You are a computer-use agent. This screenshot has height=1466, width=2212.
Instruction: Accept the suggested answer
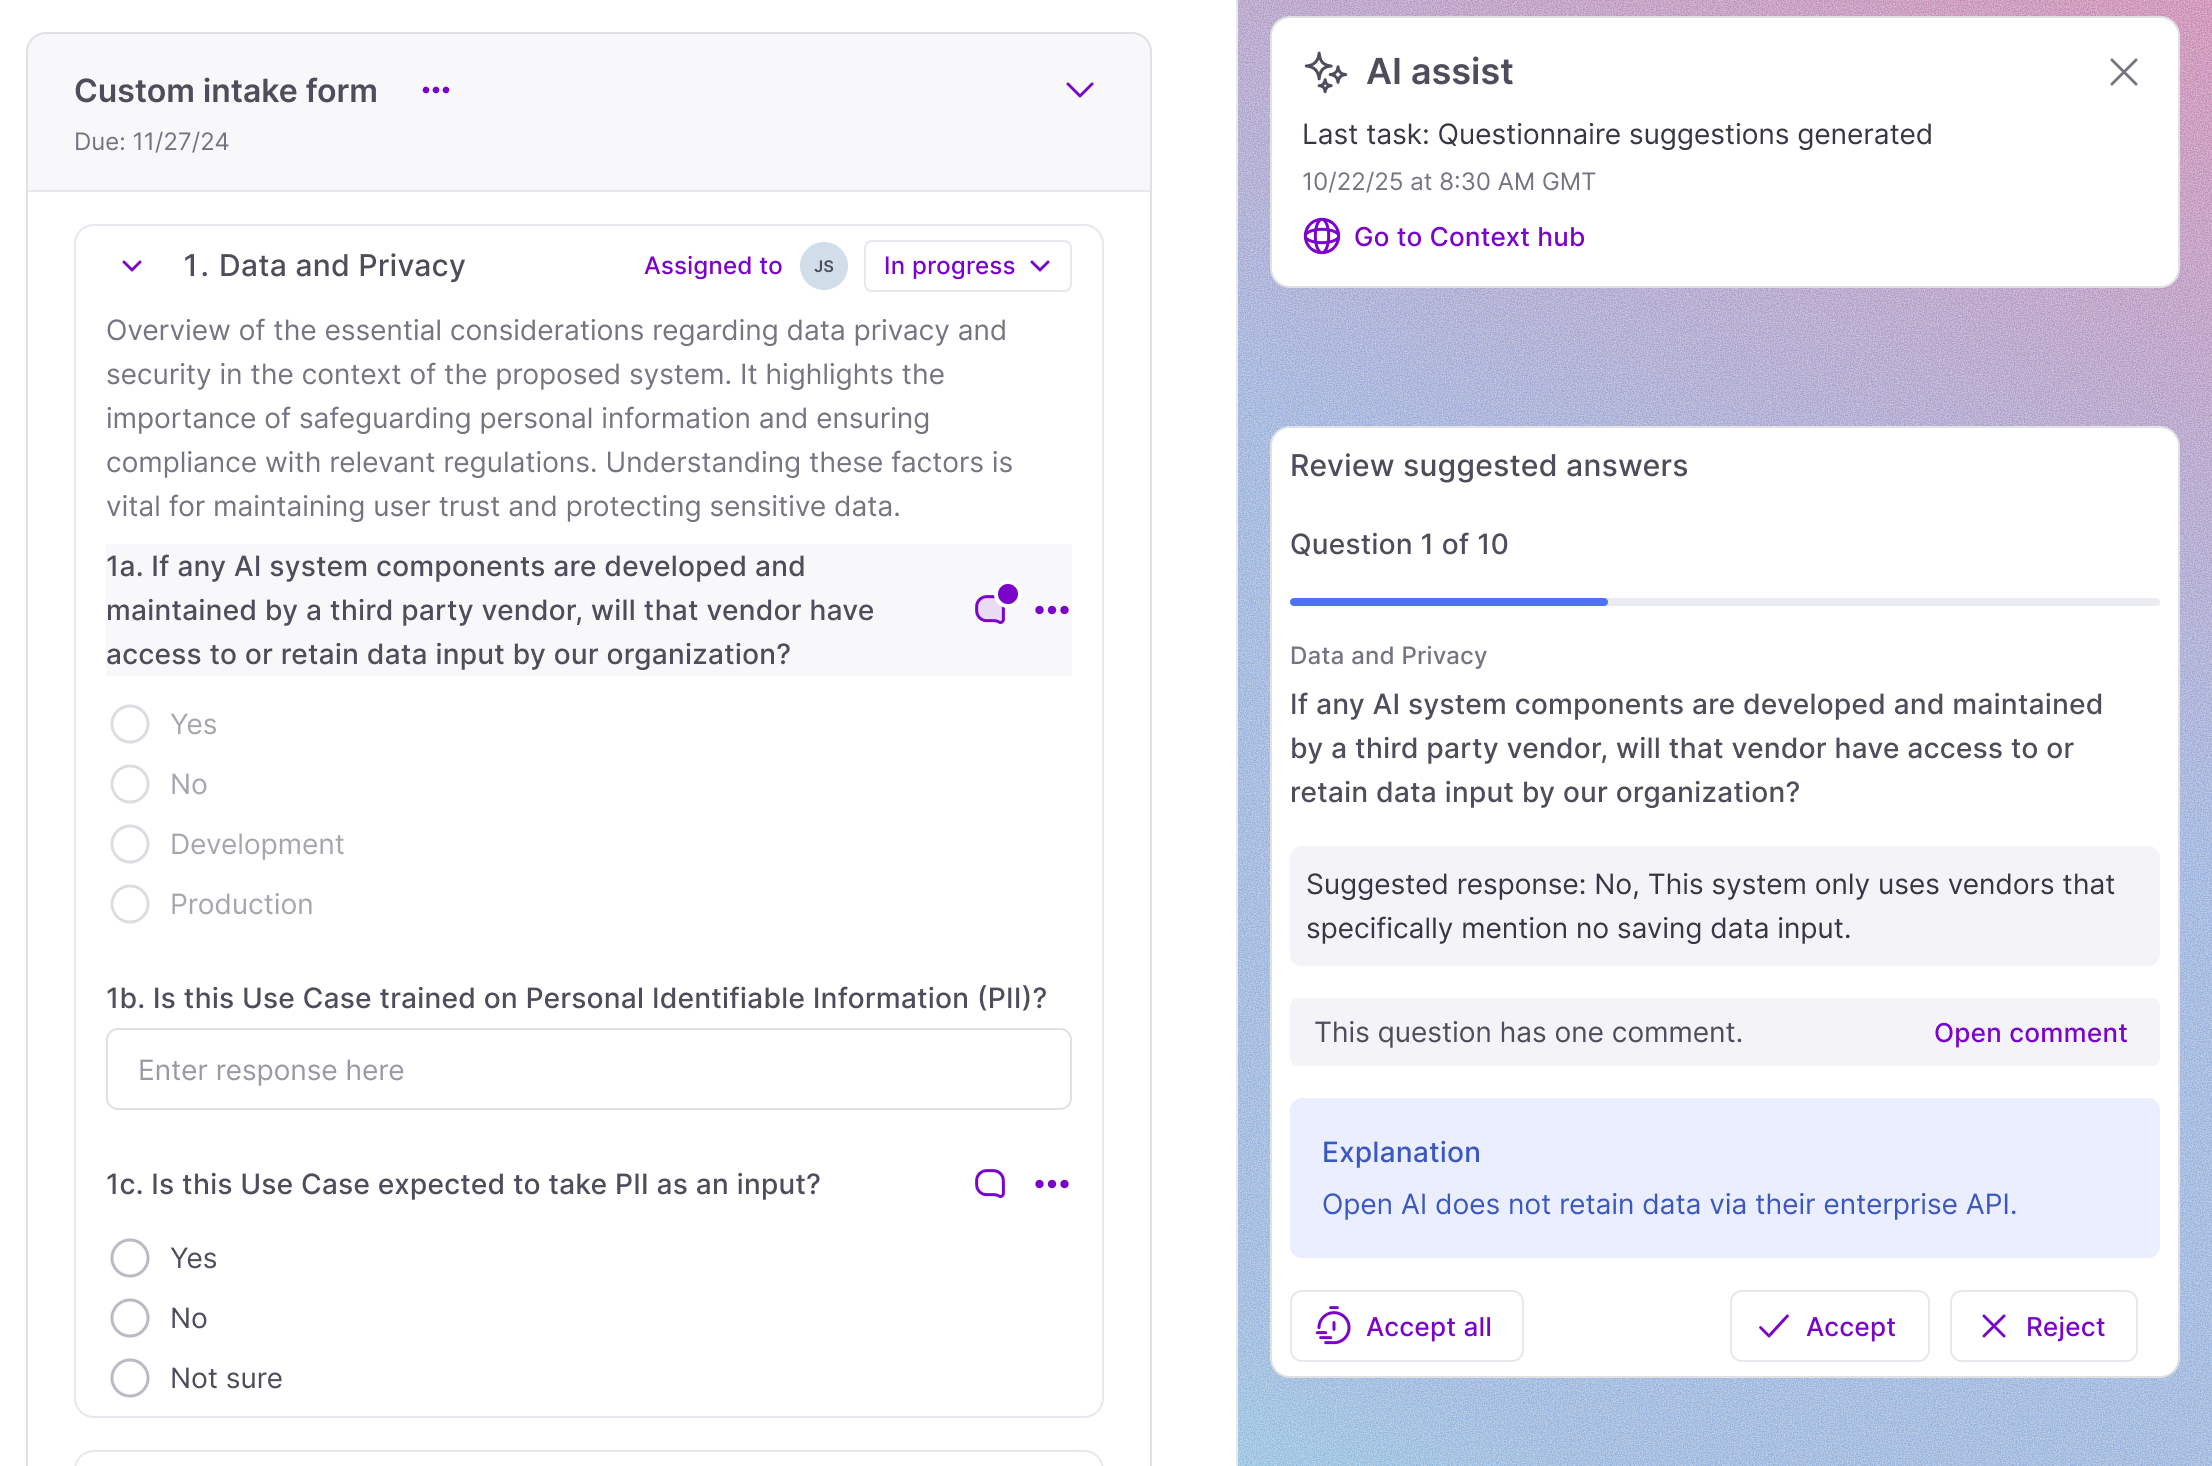click(x=1829, y=1327)
